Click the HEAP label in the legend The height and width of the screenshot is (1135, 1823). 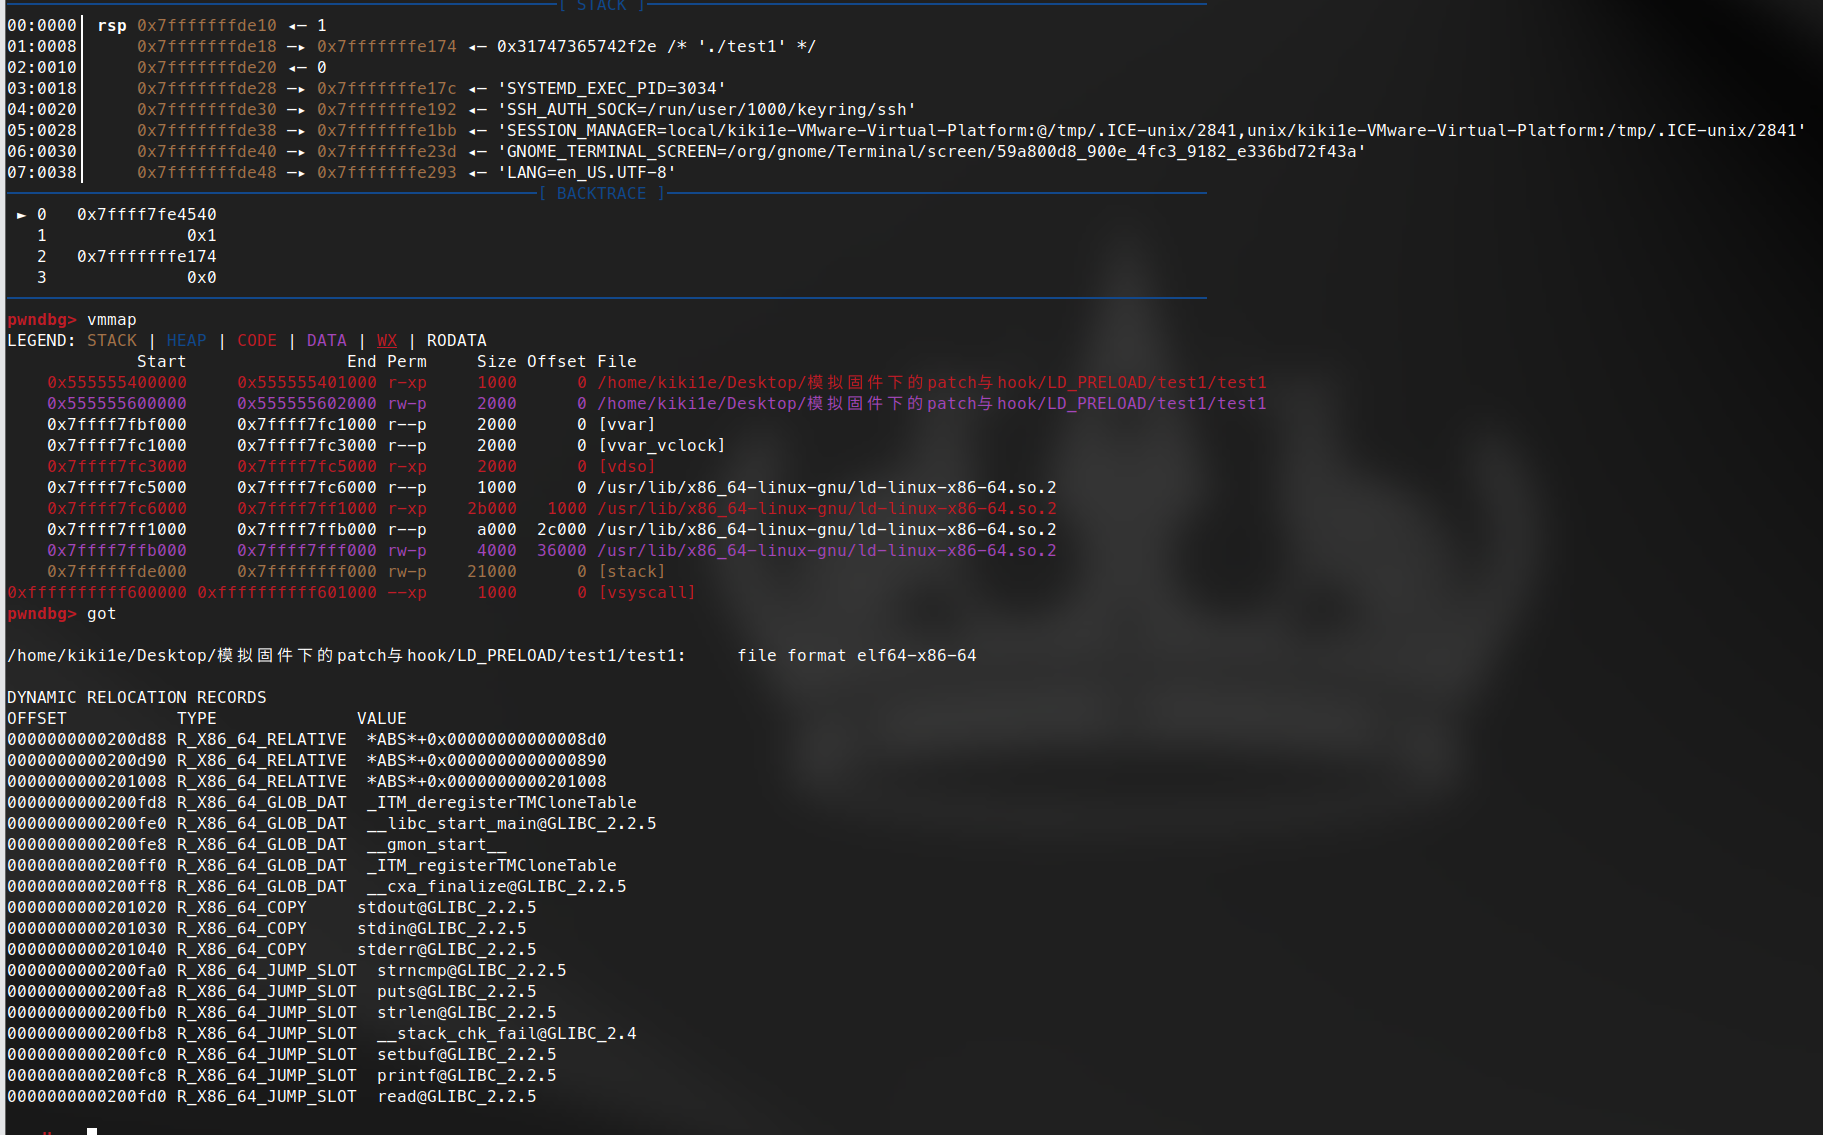tap(186, 341)
